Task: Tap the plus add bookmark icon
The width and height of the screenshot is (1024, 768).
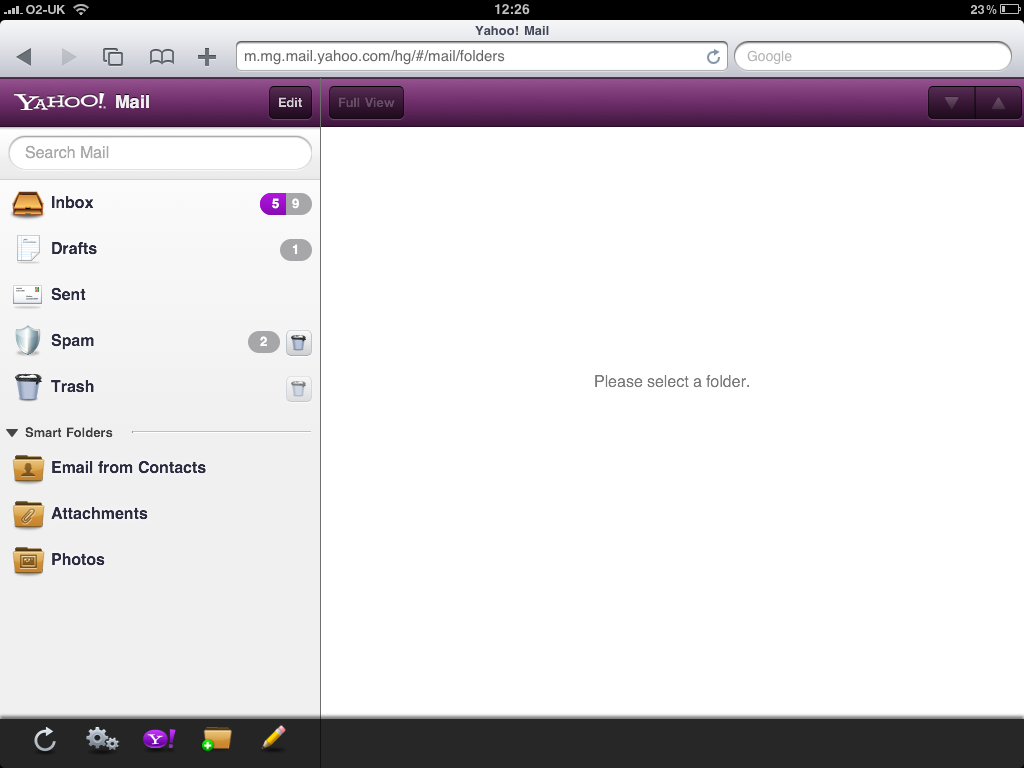Action: [x=207, y=57]
